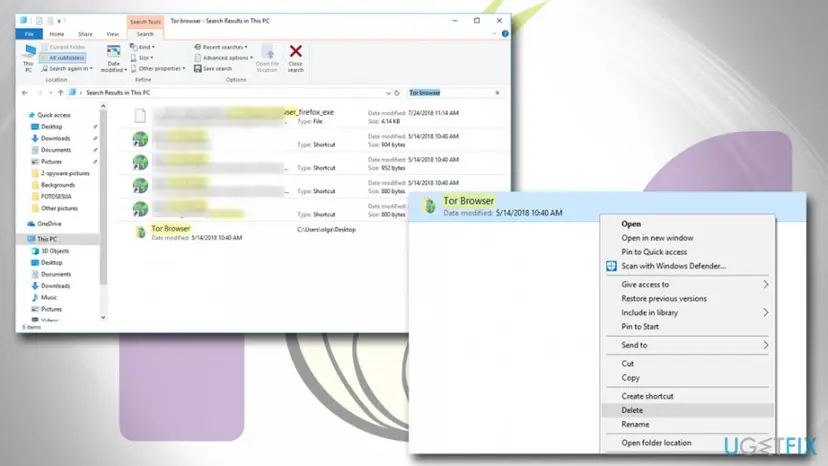
Task: Open the Recent searches dropdown
Action: pos(221,47)
